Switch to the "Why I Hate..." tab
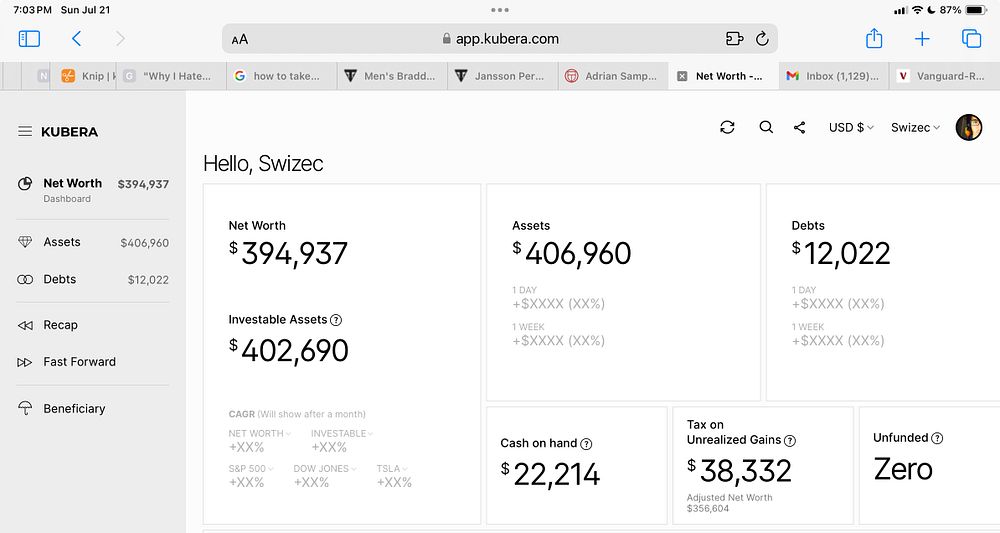The image size is (1000, 533). click(x=171, y=76)
